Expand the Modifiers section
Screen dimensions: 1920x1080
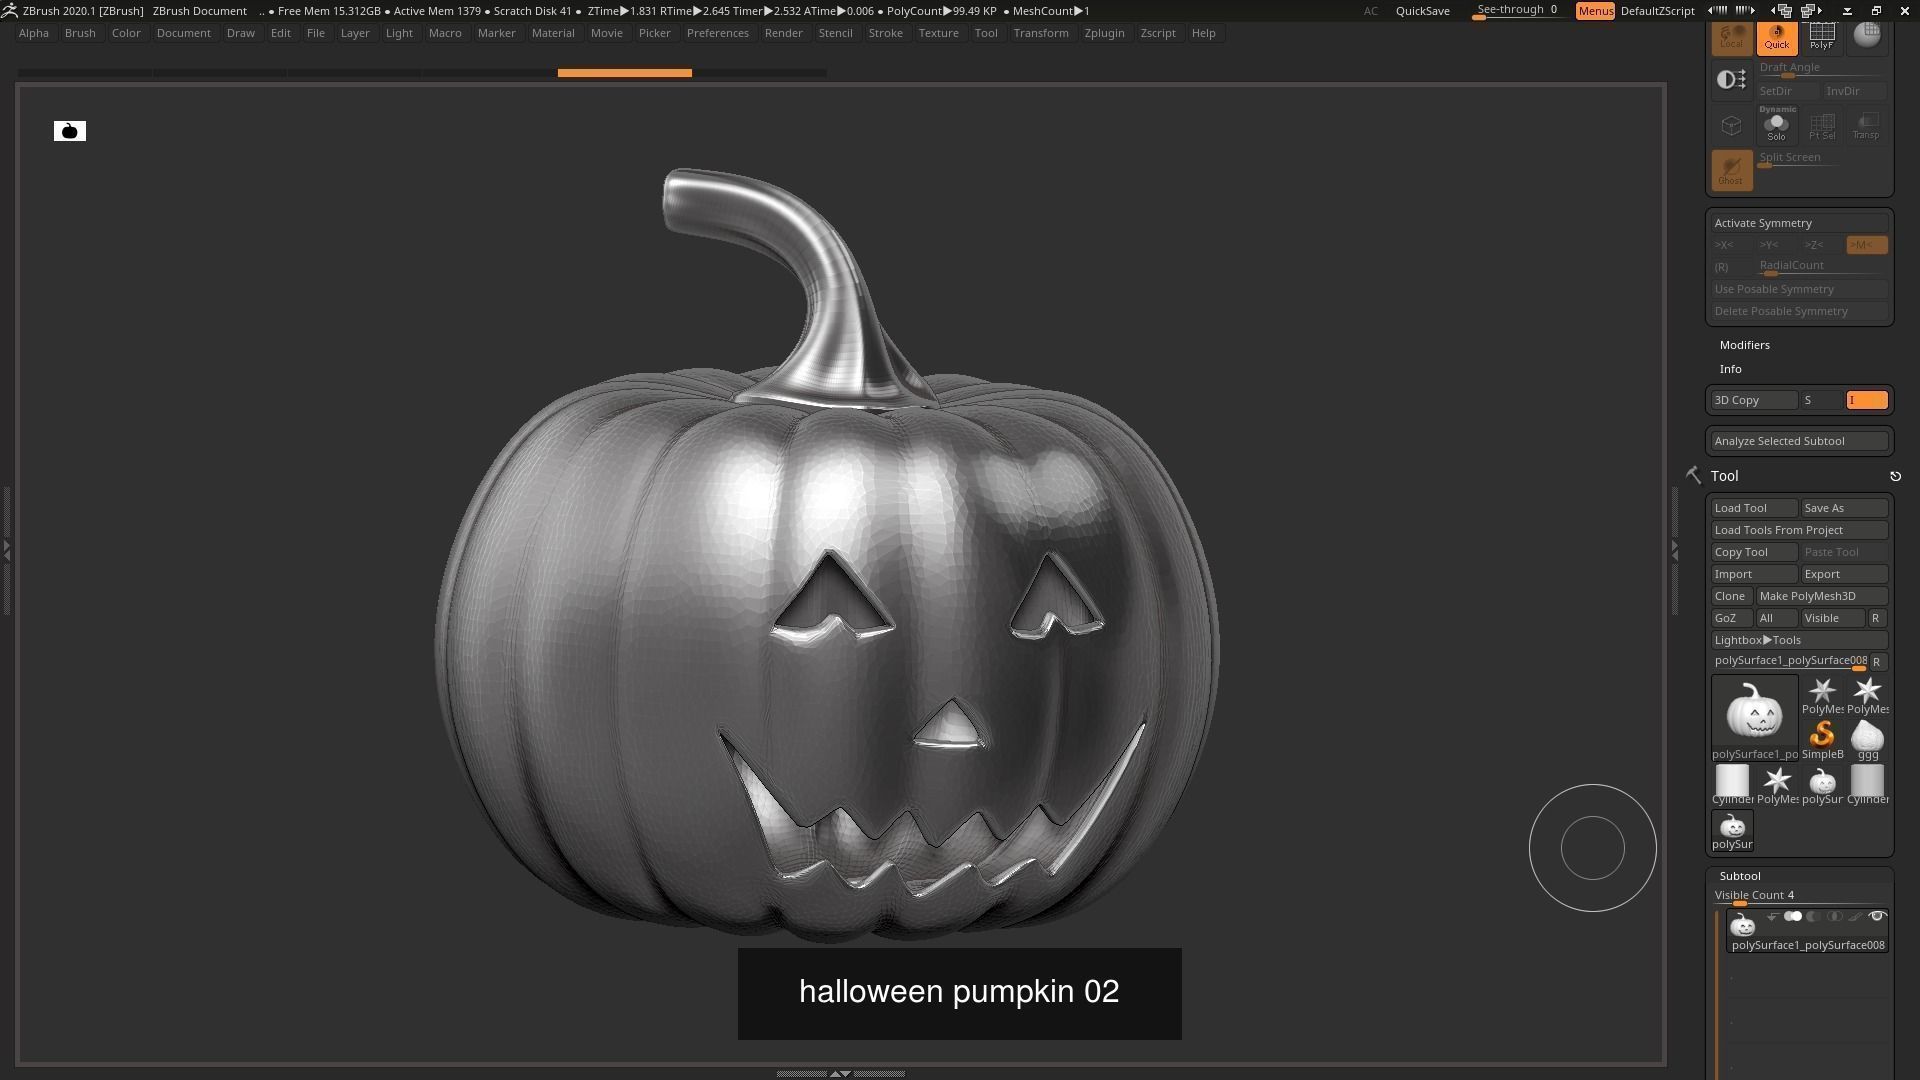[1745, 345]
